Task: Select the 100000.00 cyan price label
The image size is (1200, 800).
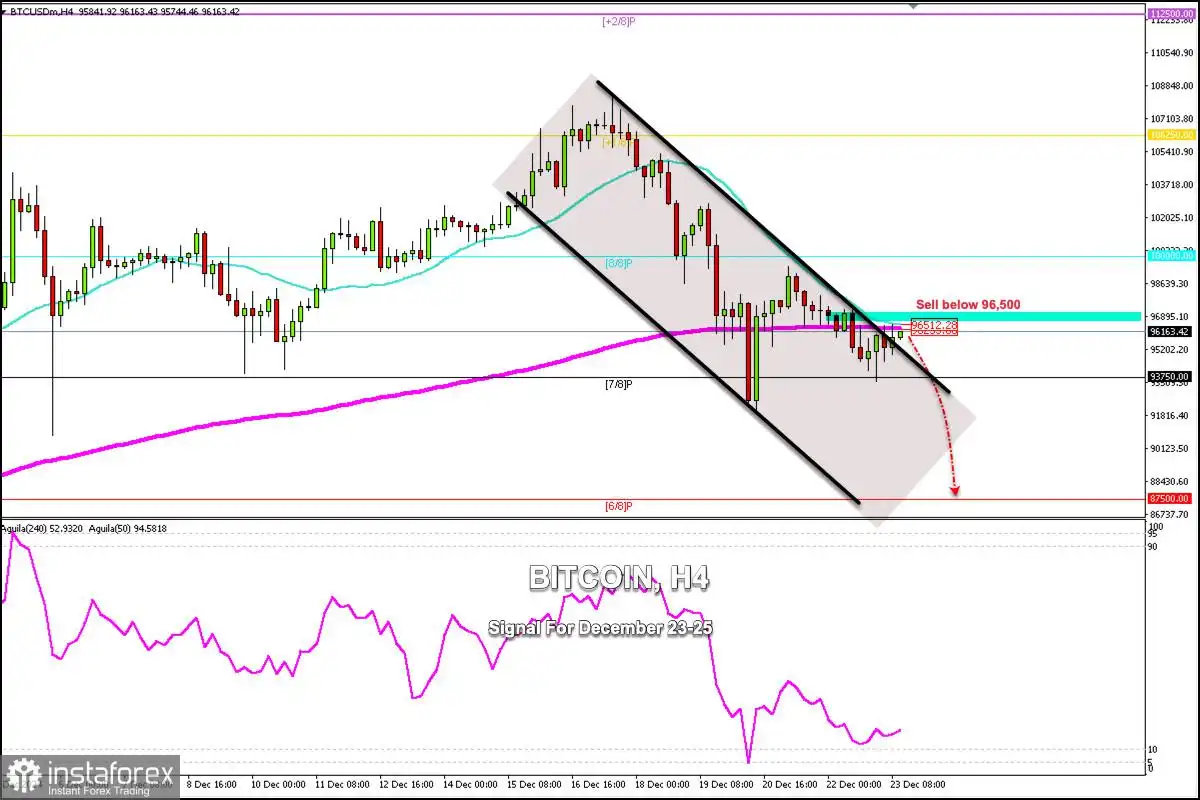Action: (x=1171, y=256)
